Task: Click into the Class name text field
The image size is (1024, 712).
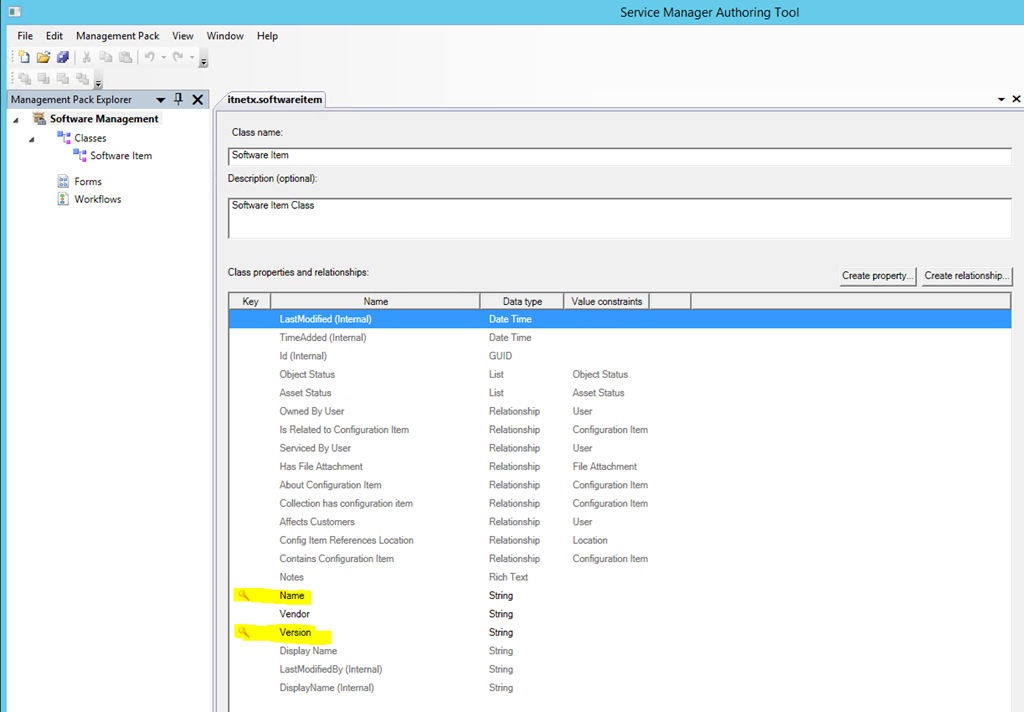Action: [619, 156]
